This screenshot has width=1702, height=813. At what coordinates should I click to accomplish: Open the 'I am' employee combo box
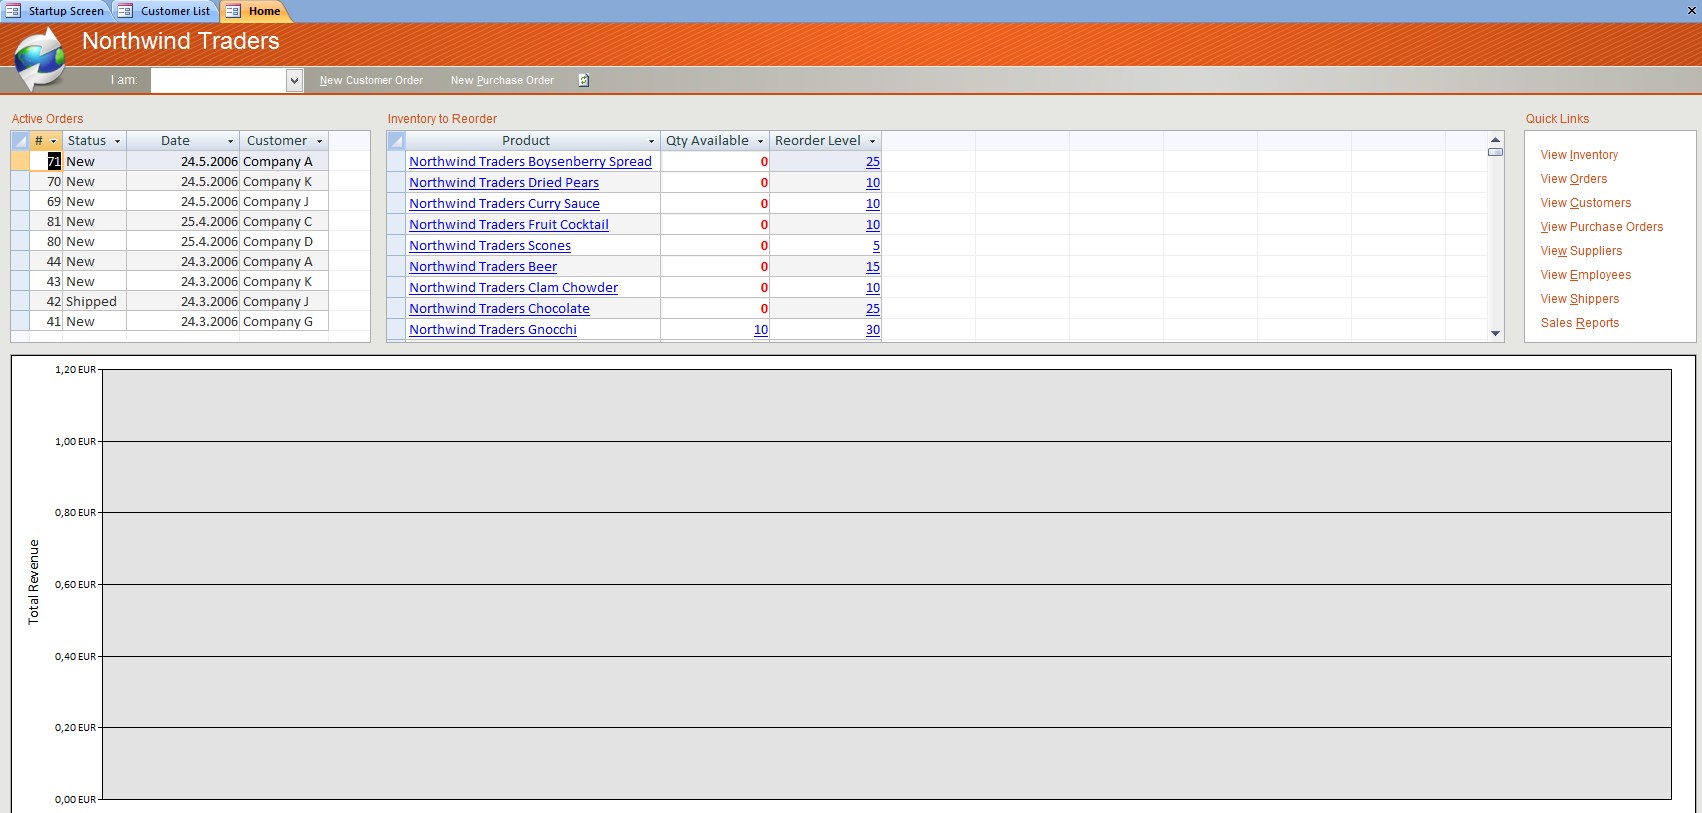click(294, 80)
